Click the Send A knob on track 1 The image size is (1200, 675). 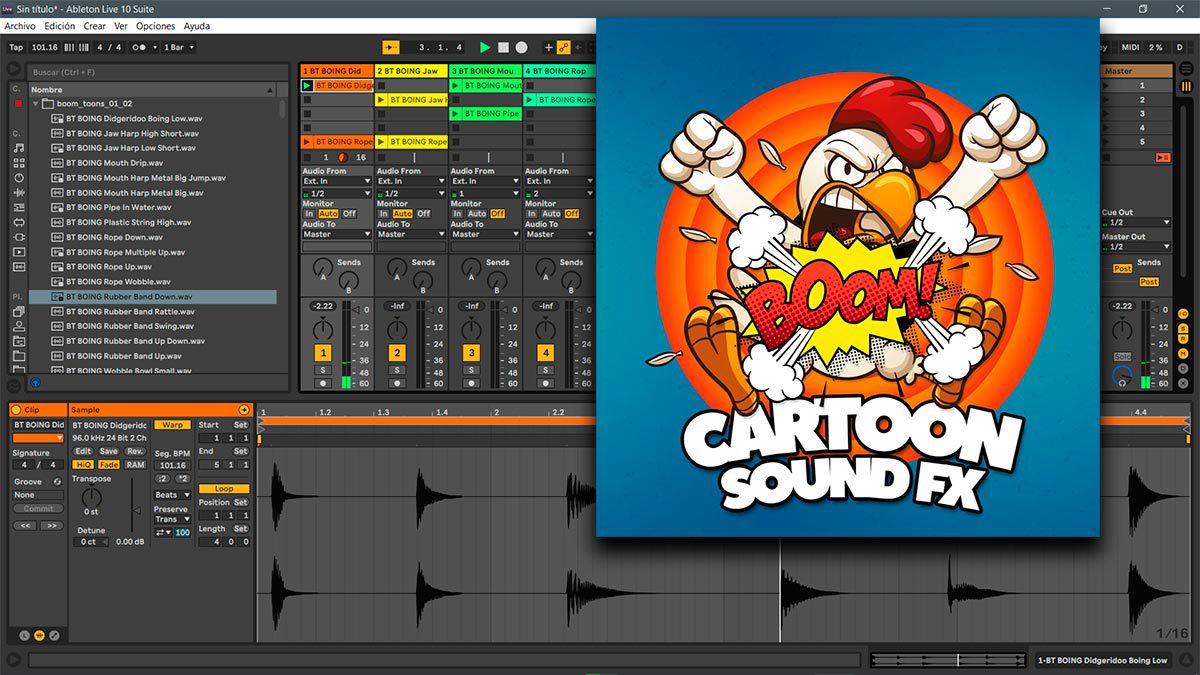(321, 268)
